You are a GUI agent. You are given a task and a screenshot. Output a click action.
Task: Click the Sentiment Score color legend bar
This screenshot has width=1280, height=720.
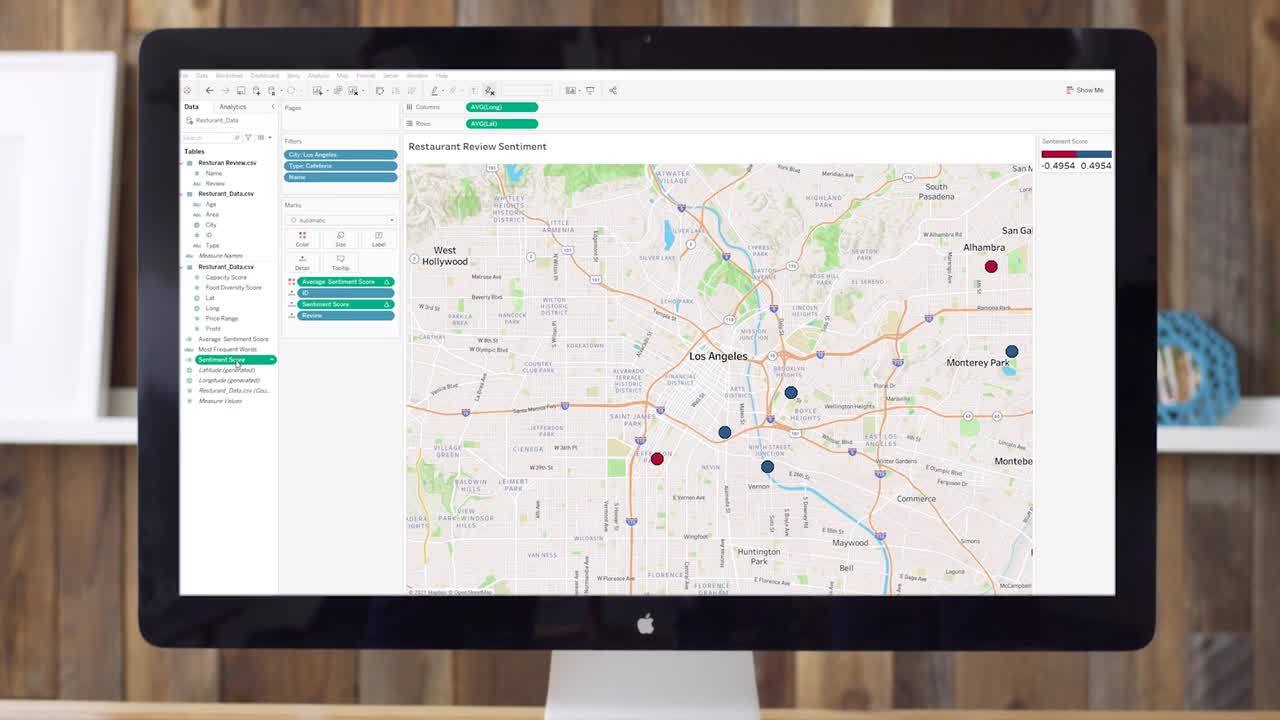pyautogui.click(x=1076, y=154)
